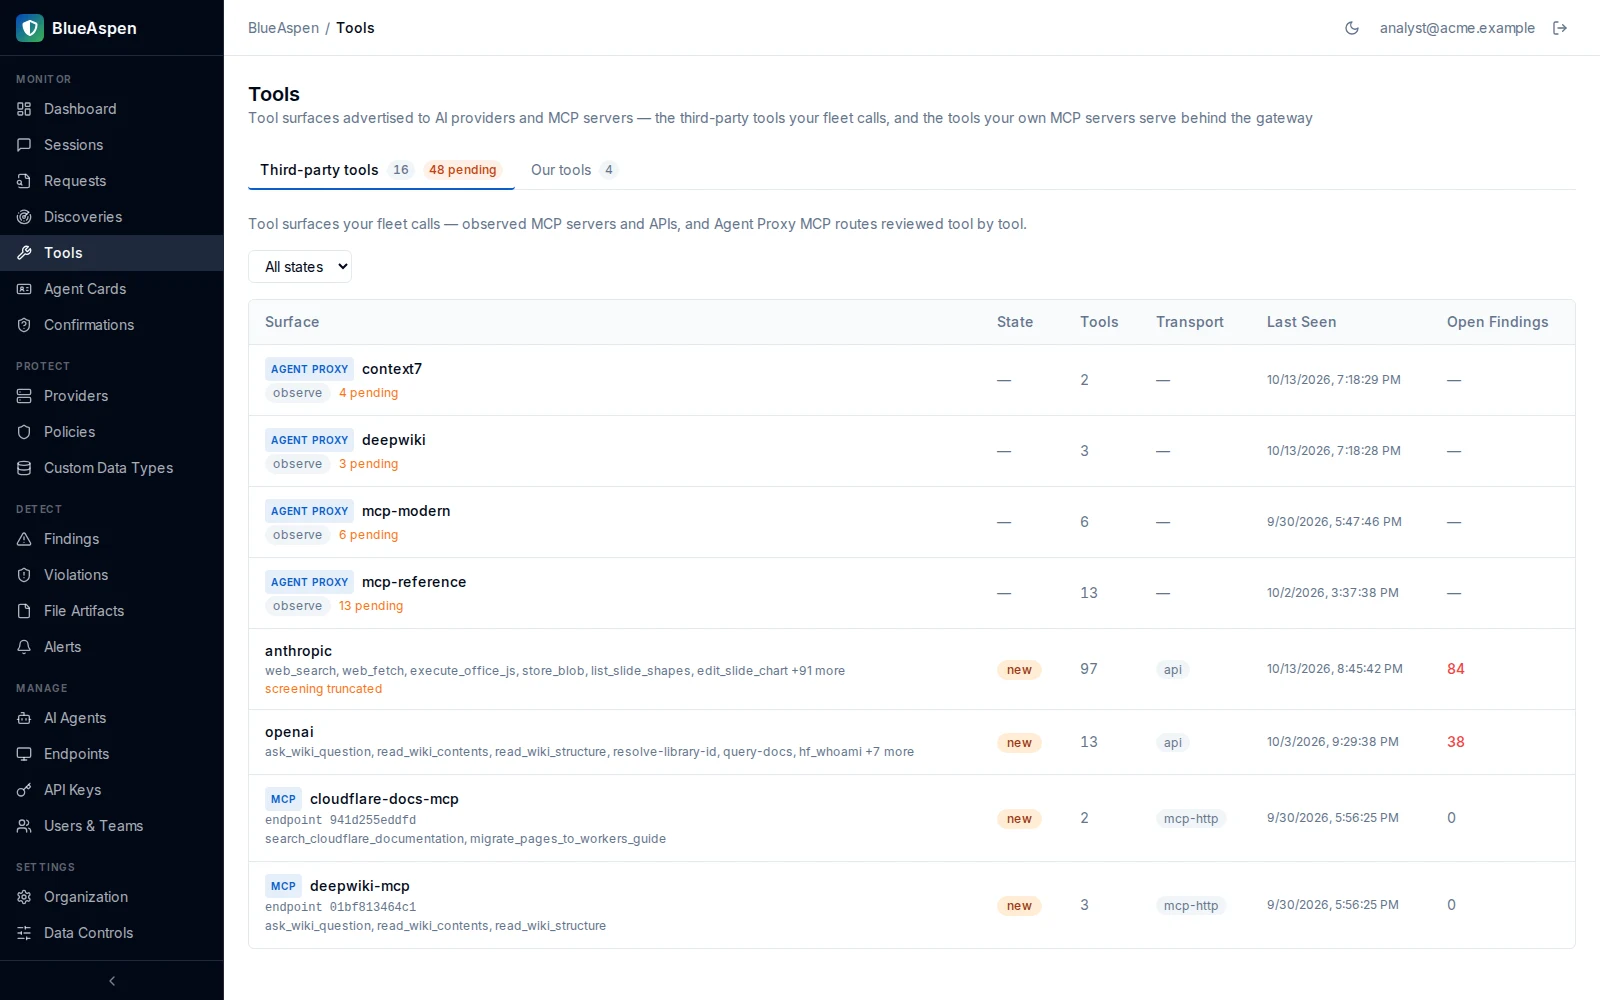This screenshot has height=1000, width=1600.
Task: Click the 38 open findings for openai
Action: pos(1456,742)
